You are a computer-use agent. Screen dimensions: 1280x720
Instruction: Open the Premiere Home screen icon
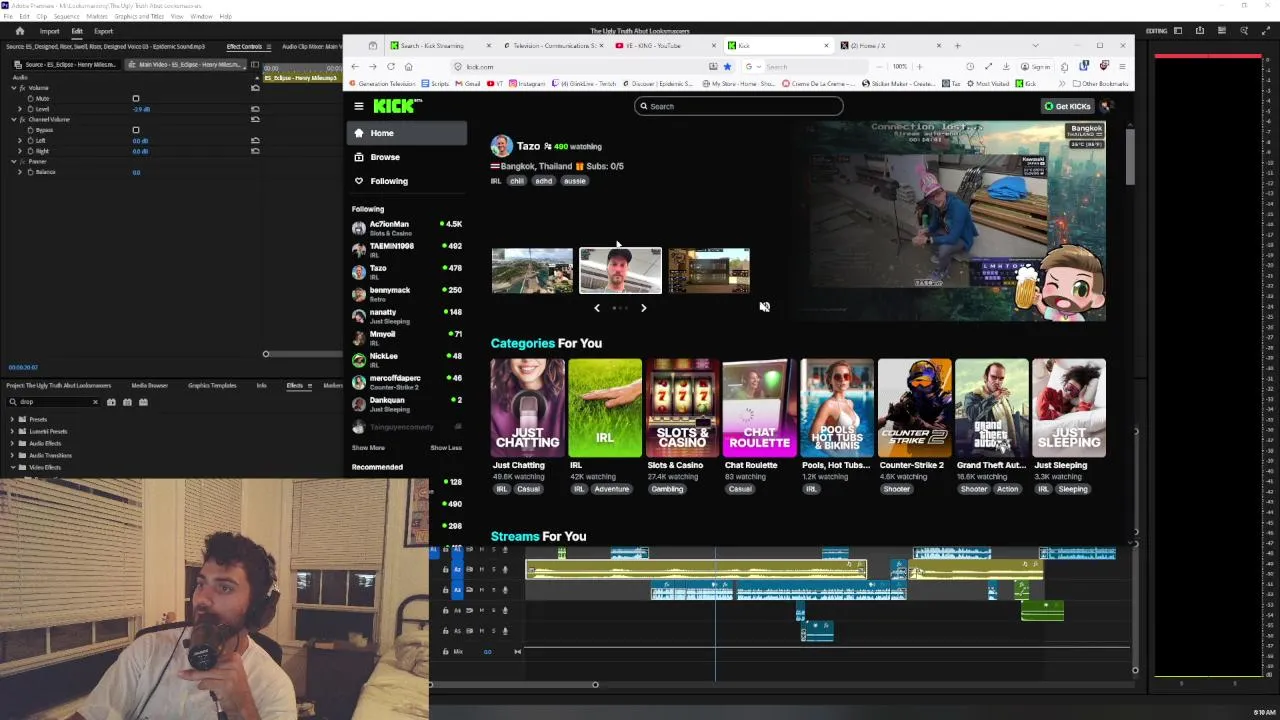click(19, 31)
